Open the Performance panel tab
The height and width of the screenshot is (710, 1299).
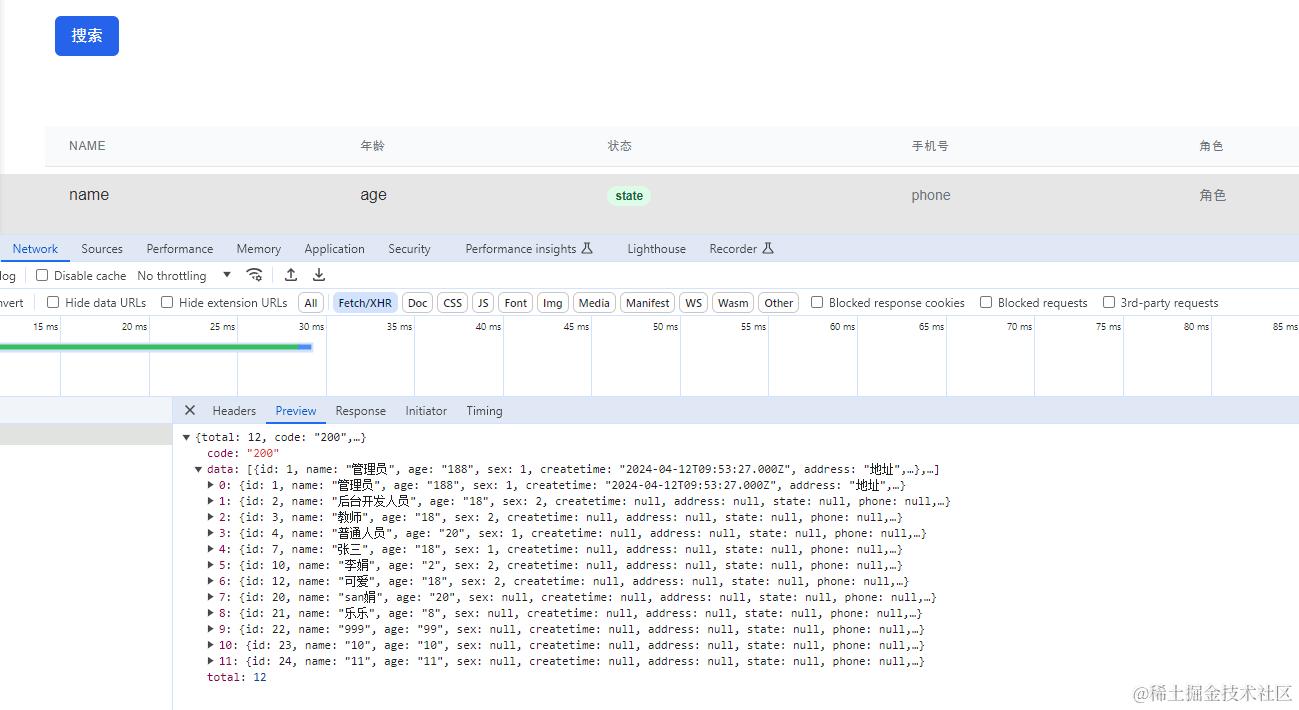pos(180,249)
